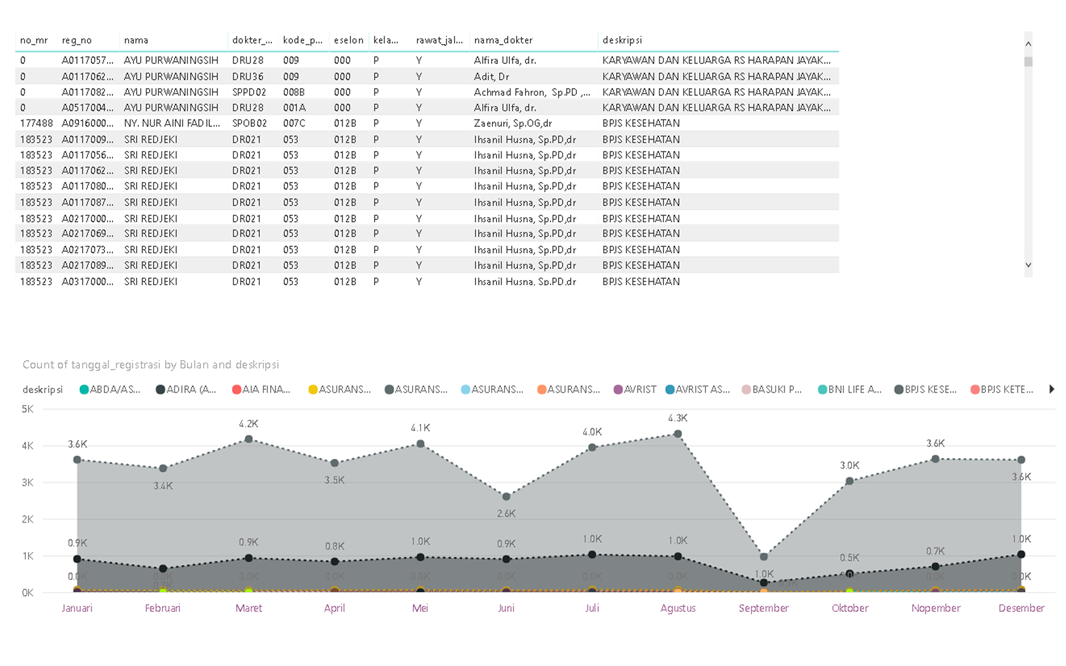Sort table by the eselon column header
The image size is (1066, 666).
tap(348, 40)
